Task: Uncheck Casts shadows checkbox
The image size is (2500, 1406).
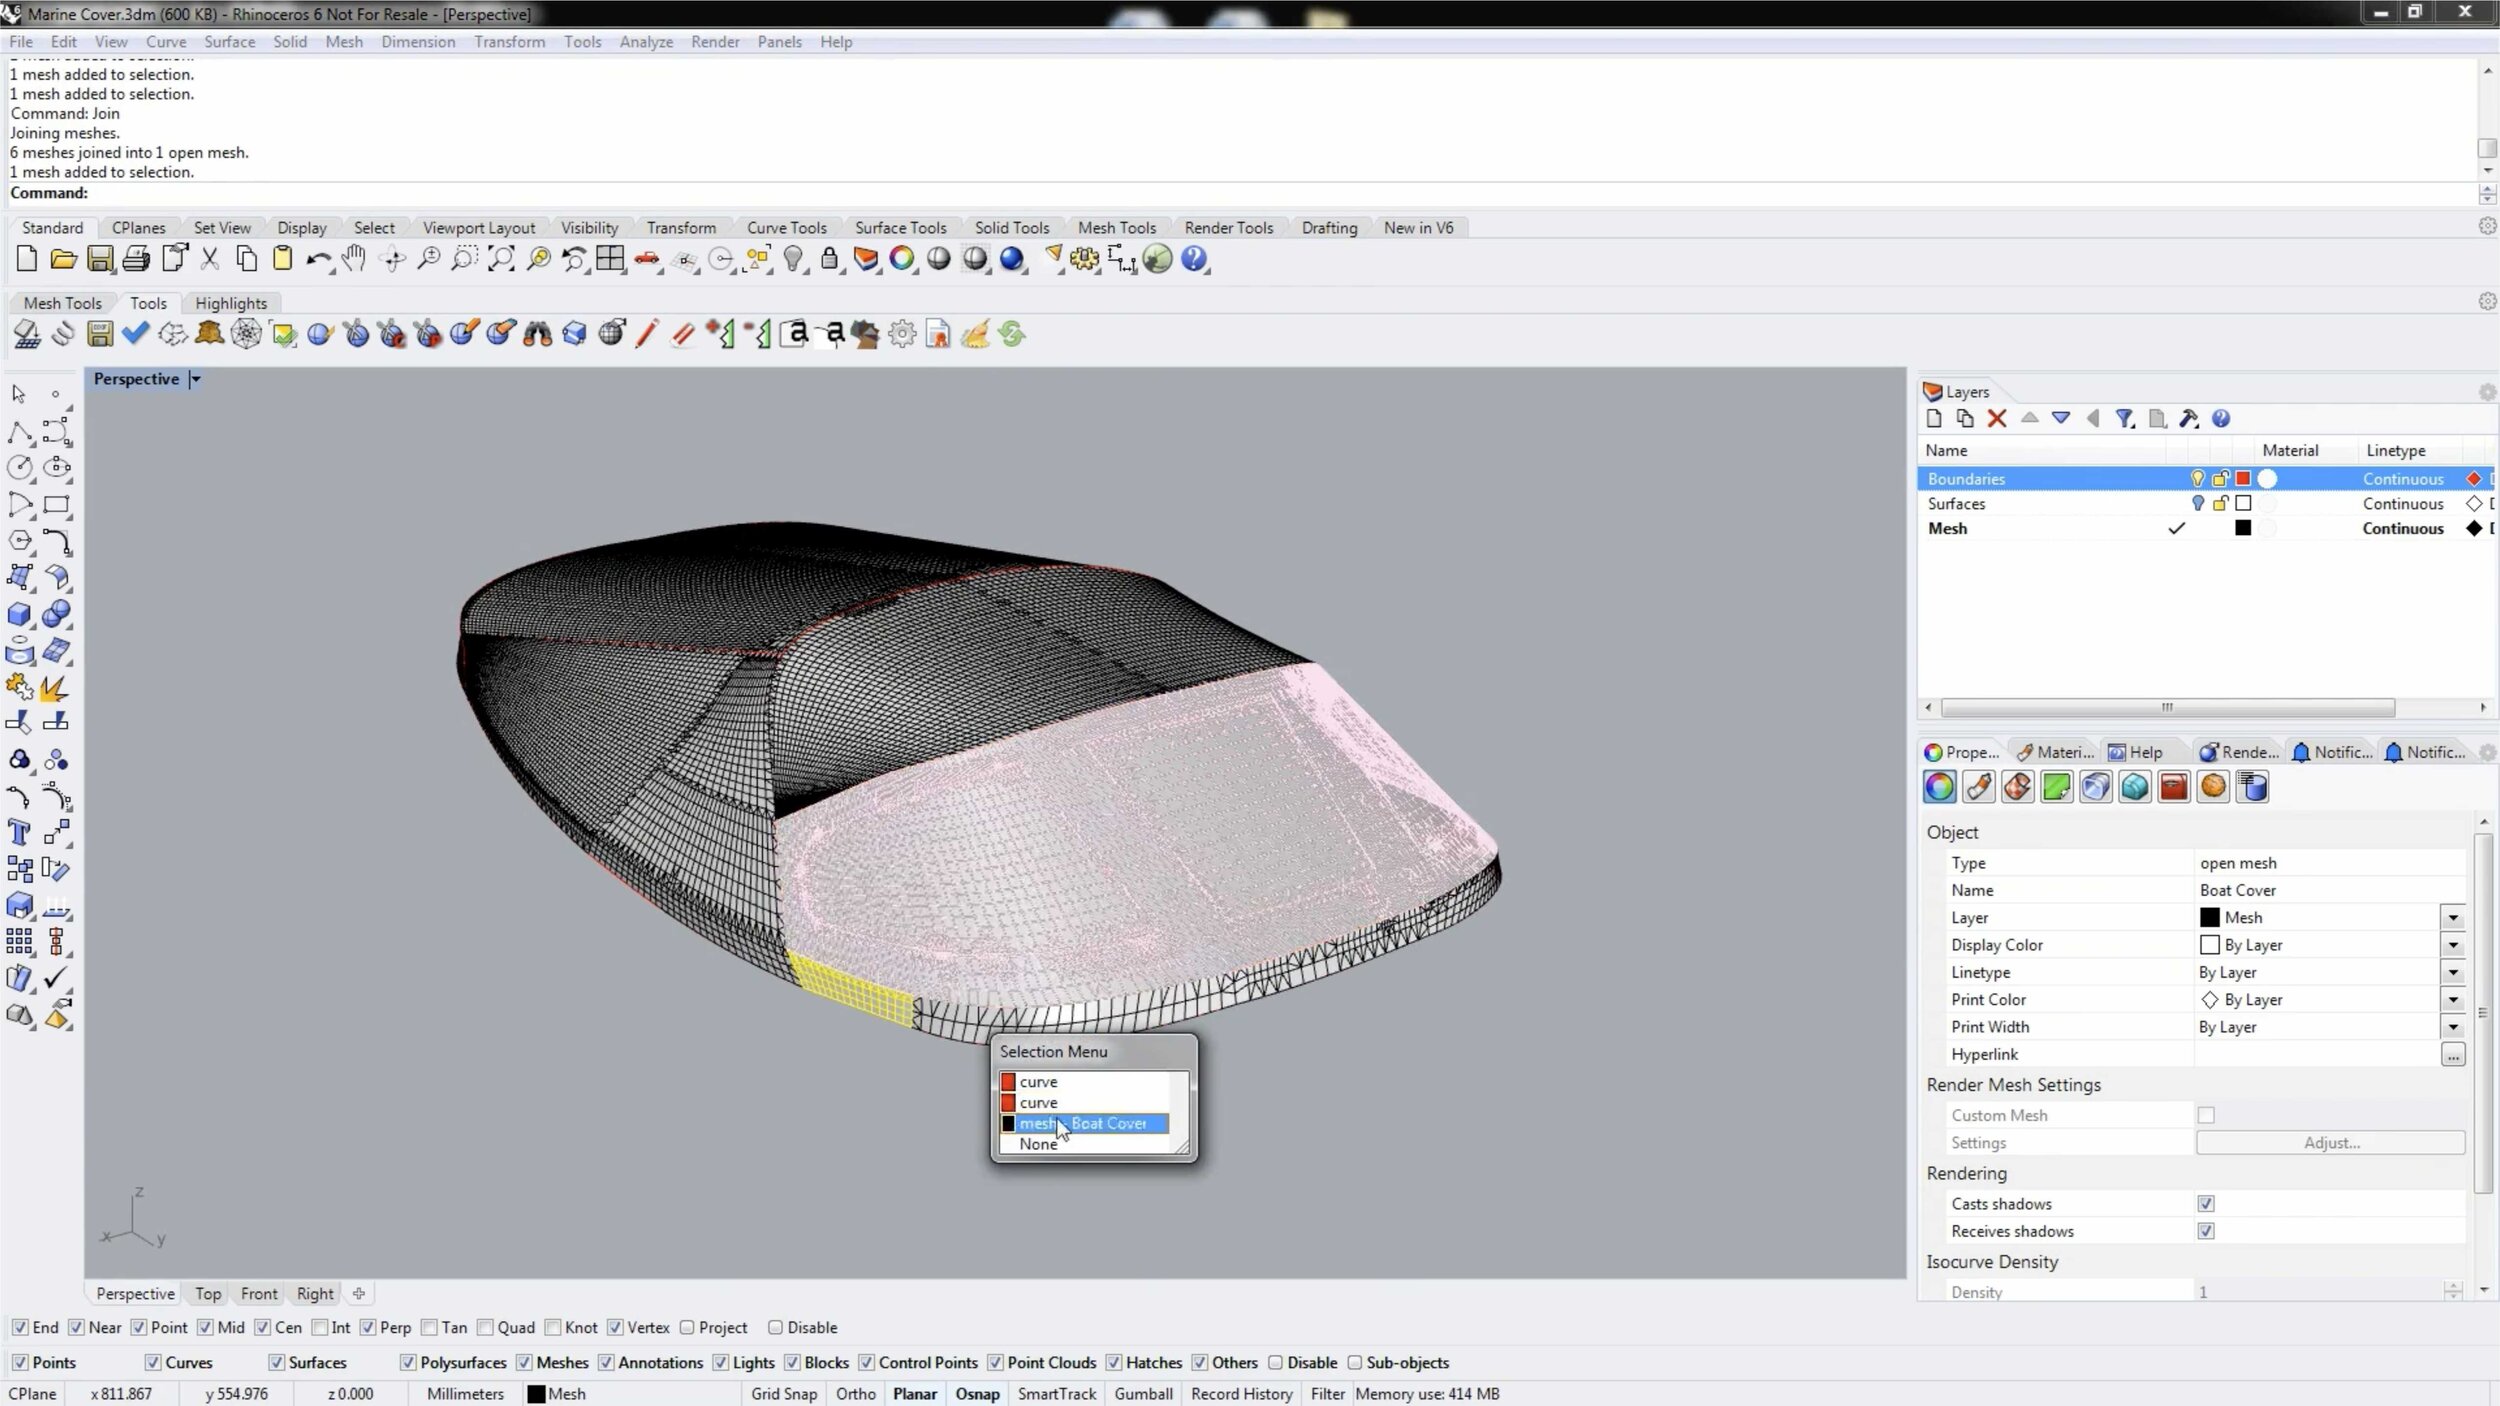Action: [x=2206, y=1204]
